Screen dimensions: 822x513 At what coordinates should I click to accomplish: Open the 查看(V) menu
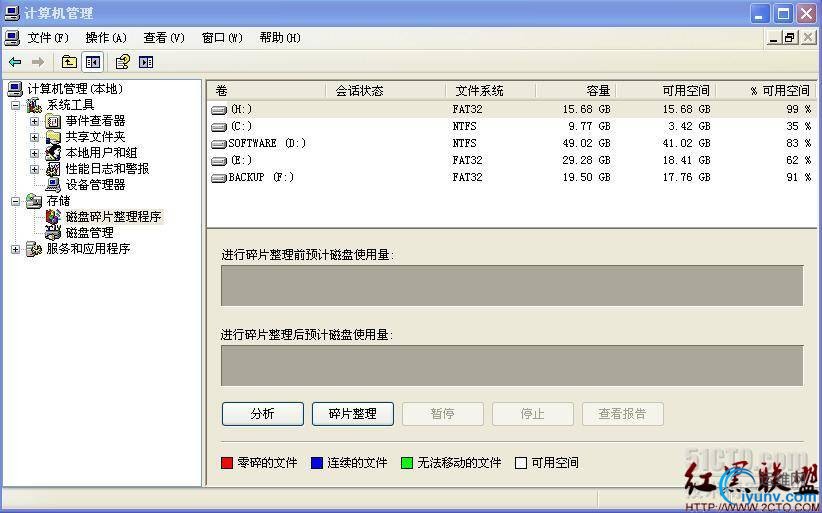point(164,38)
